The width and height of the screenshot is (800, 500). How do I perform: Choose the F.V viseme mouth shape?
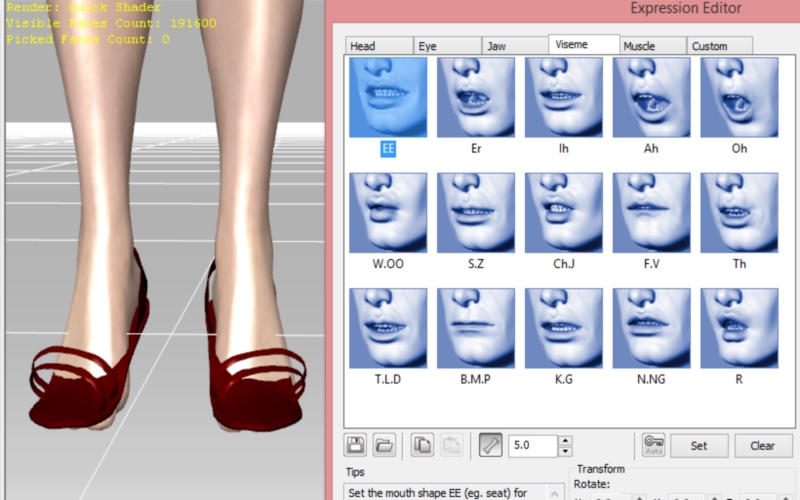click(x=651, y=212)
